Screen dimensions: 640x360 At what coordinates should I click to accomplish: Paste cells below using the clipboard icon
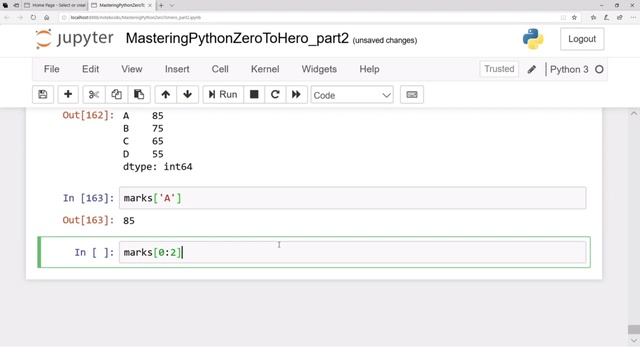139,95
